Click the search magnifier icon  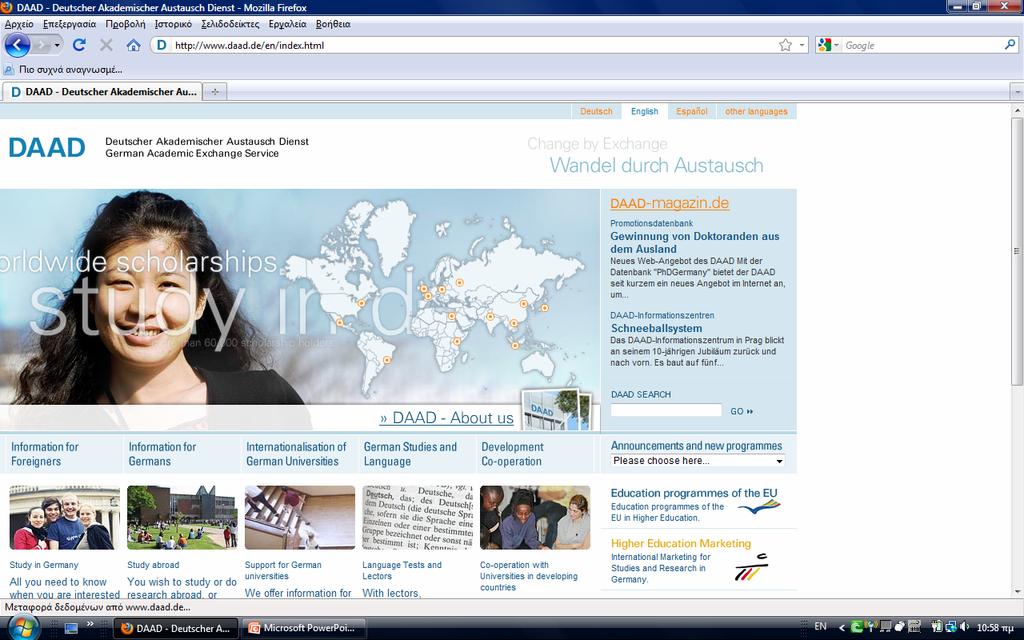point(1010,44)
